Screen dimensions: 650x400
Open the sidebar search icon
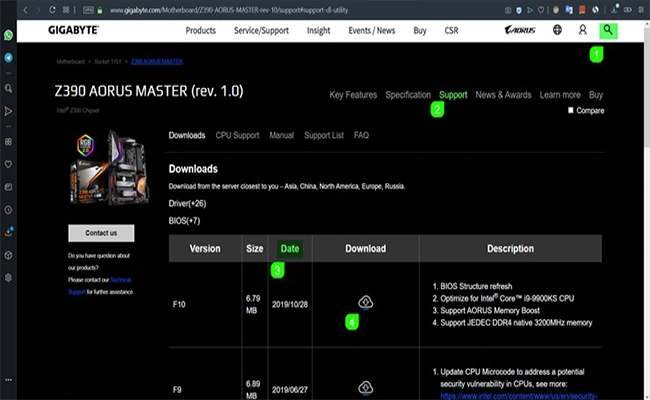8,88
